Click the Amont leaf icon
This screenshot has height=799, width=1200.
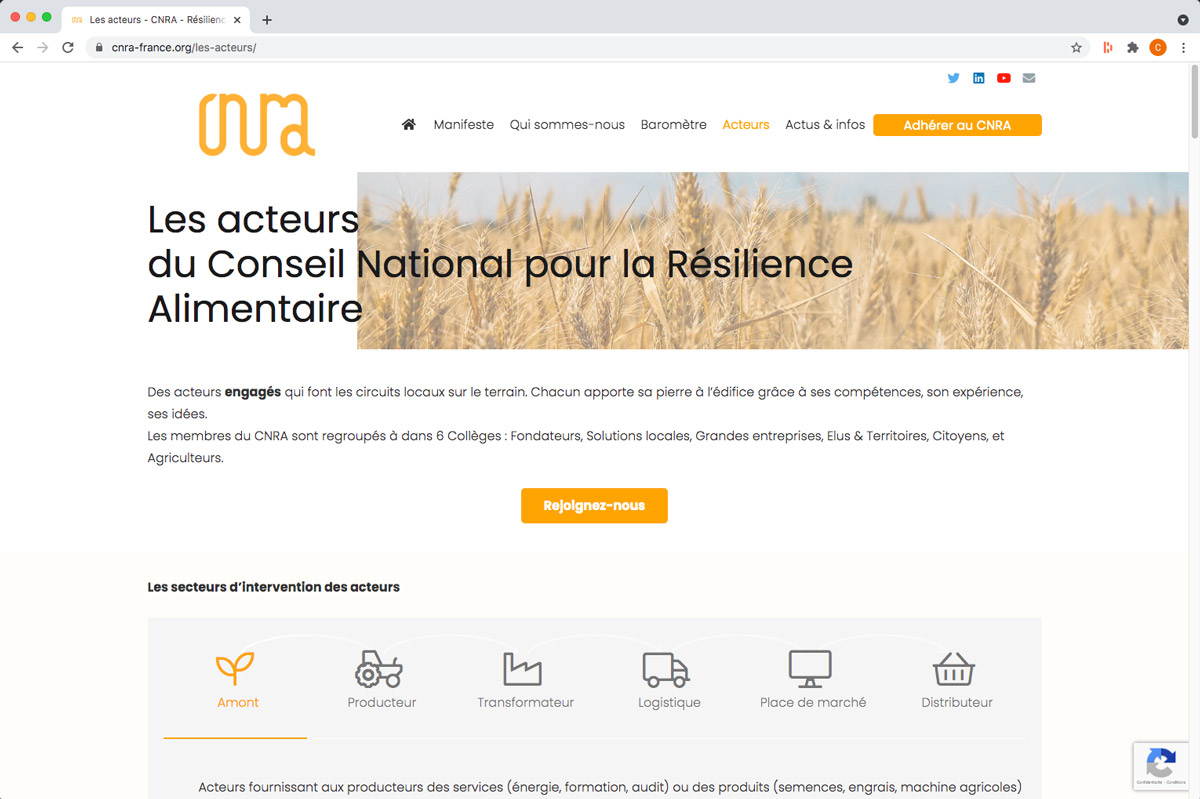[x=237, y=665]
